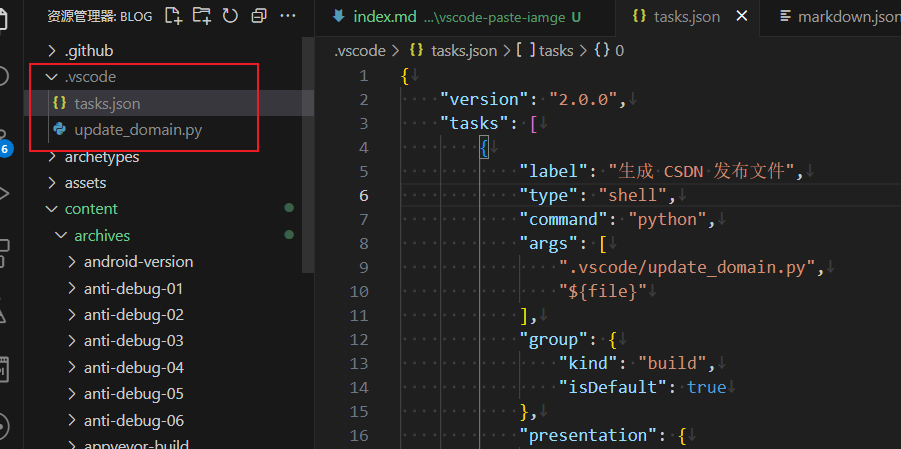The image size is (901, 449).
Task: Close the tasks.json editor tab
Action: [740, 17]
